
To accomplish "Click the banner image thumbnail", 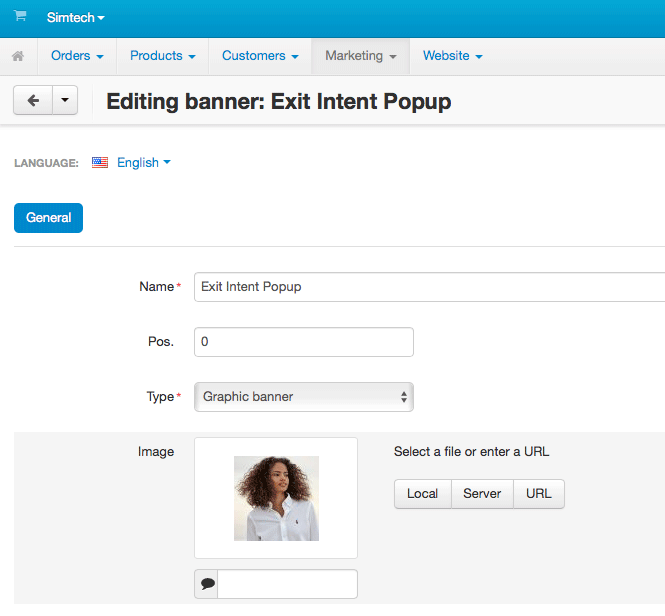I will [x=276, y=498].
